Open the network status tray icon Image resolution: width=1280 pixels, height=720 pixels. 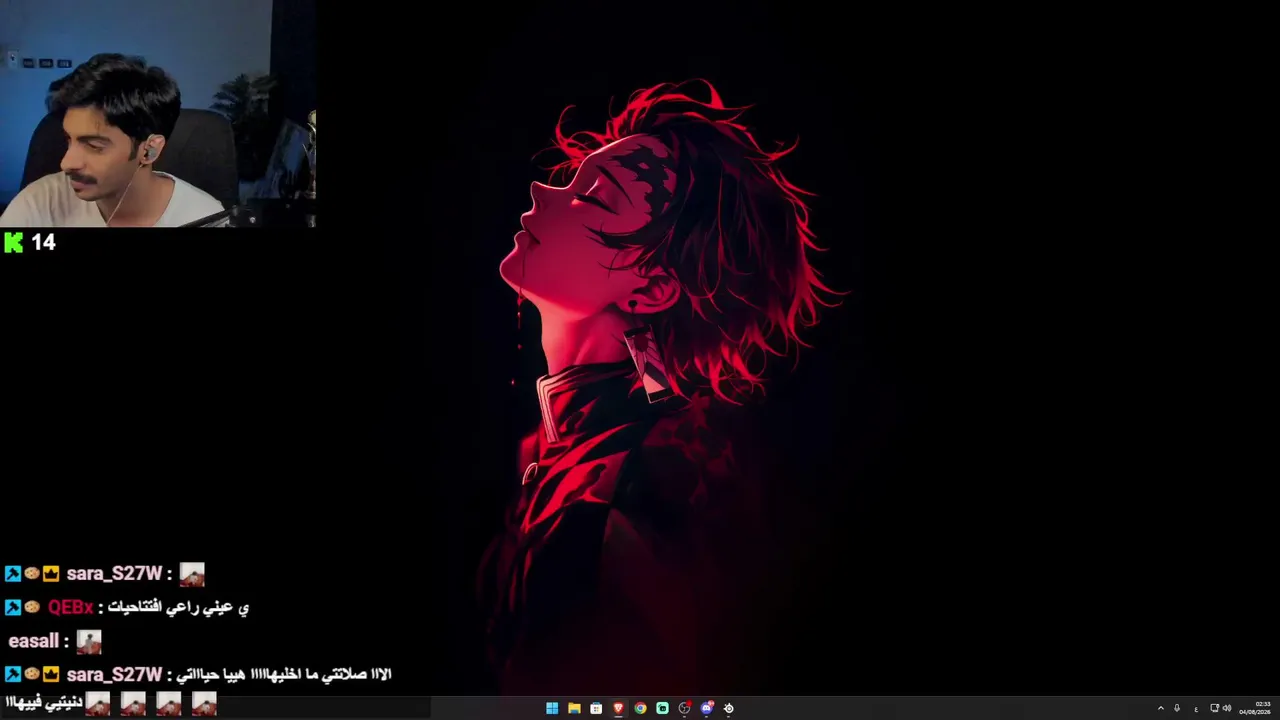tap(1214, 708)
